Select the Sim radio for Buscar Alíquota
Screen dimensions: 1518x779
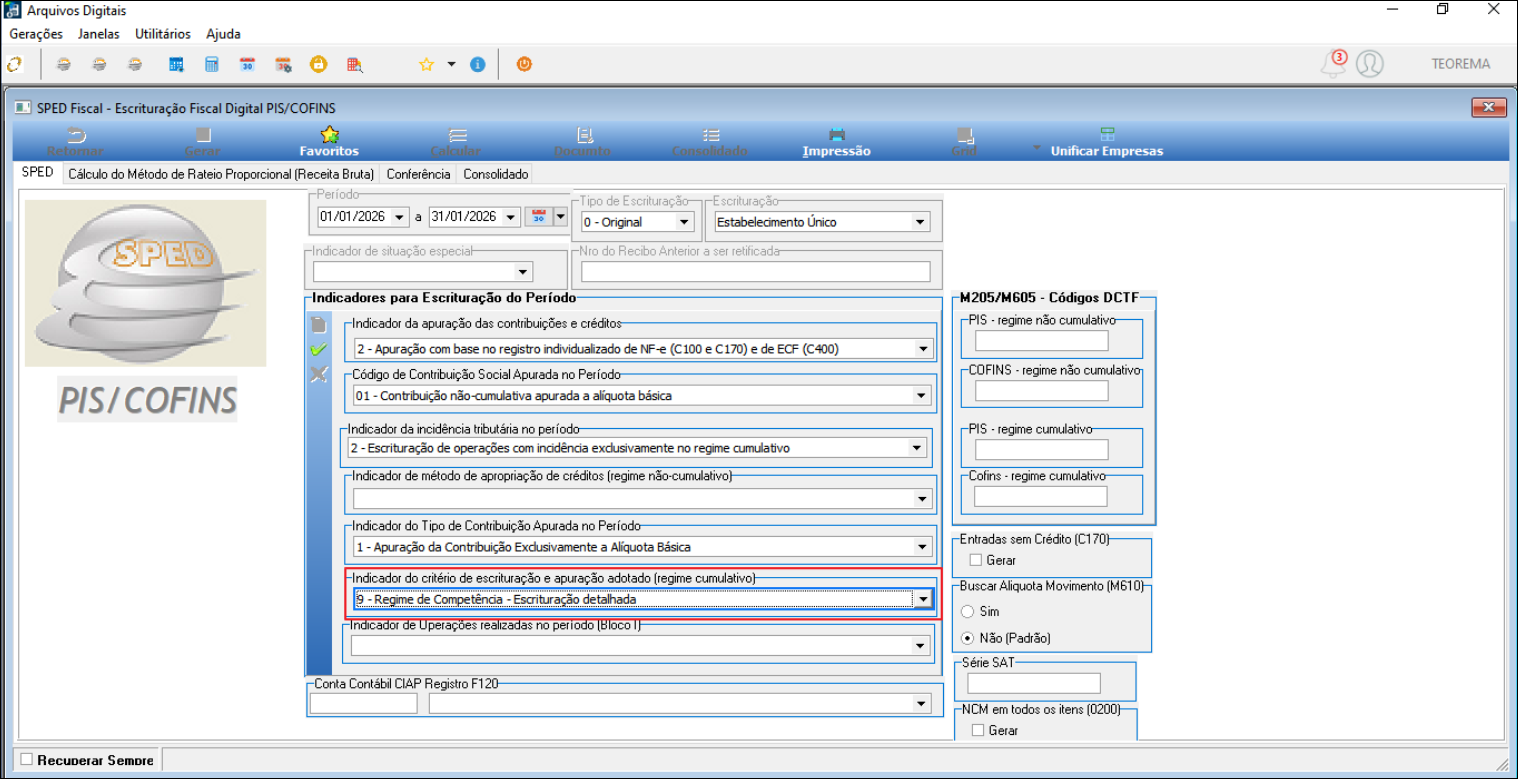pos(966,611)
